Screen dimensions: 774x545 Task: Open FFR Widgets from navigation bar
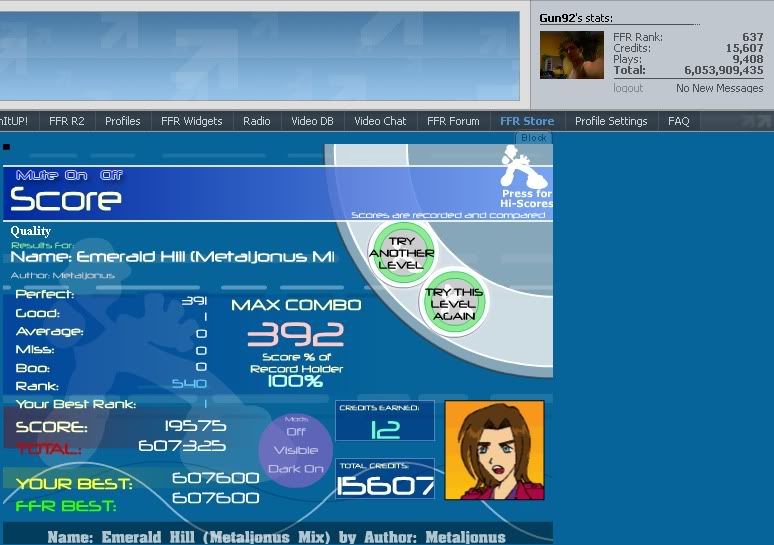(191, 121)
